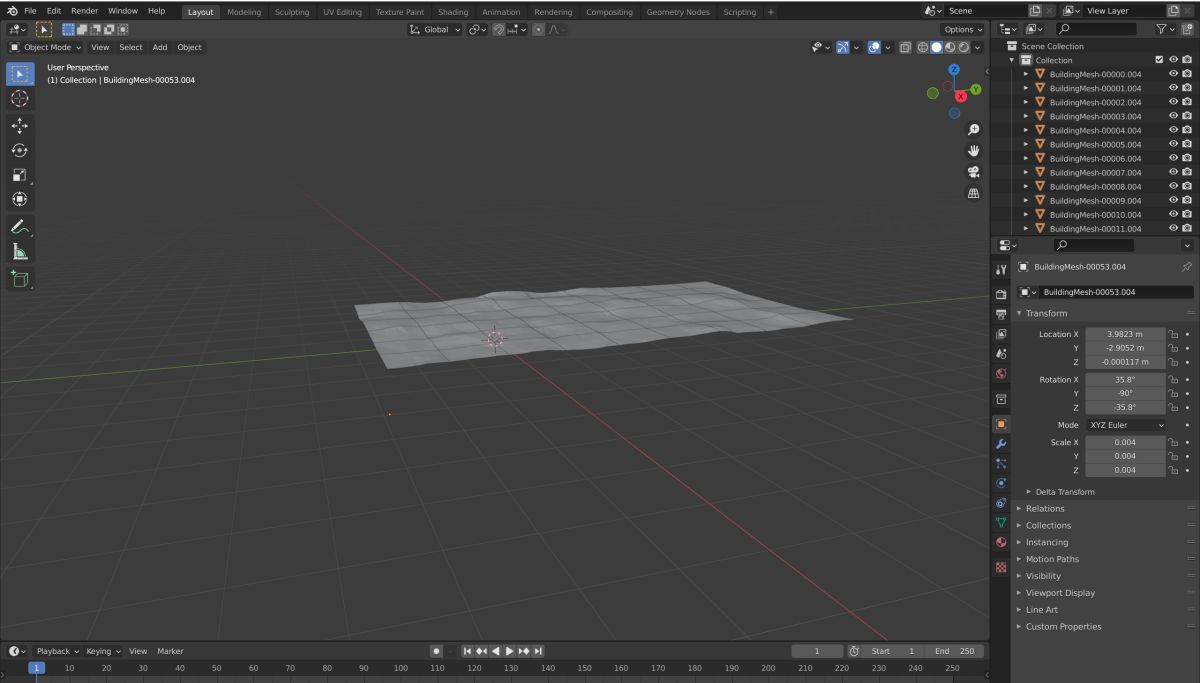Lock the Rotation Z value
Image resolution: width=1200 pixels, height=683 pixels.
[1173, 407]
